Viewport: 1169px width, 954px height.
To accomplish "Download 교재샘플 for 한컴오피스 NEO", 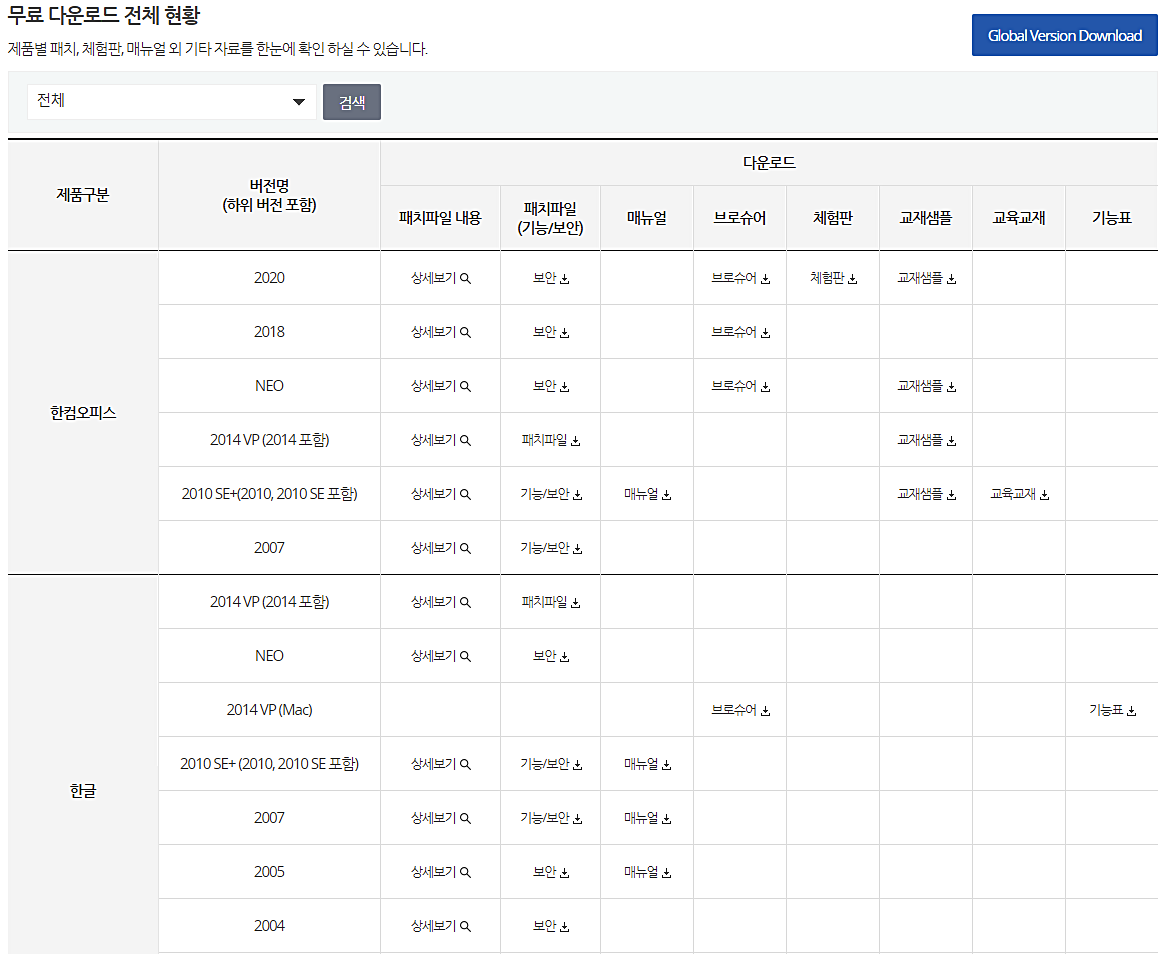I will [926, 386].
